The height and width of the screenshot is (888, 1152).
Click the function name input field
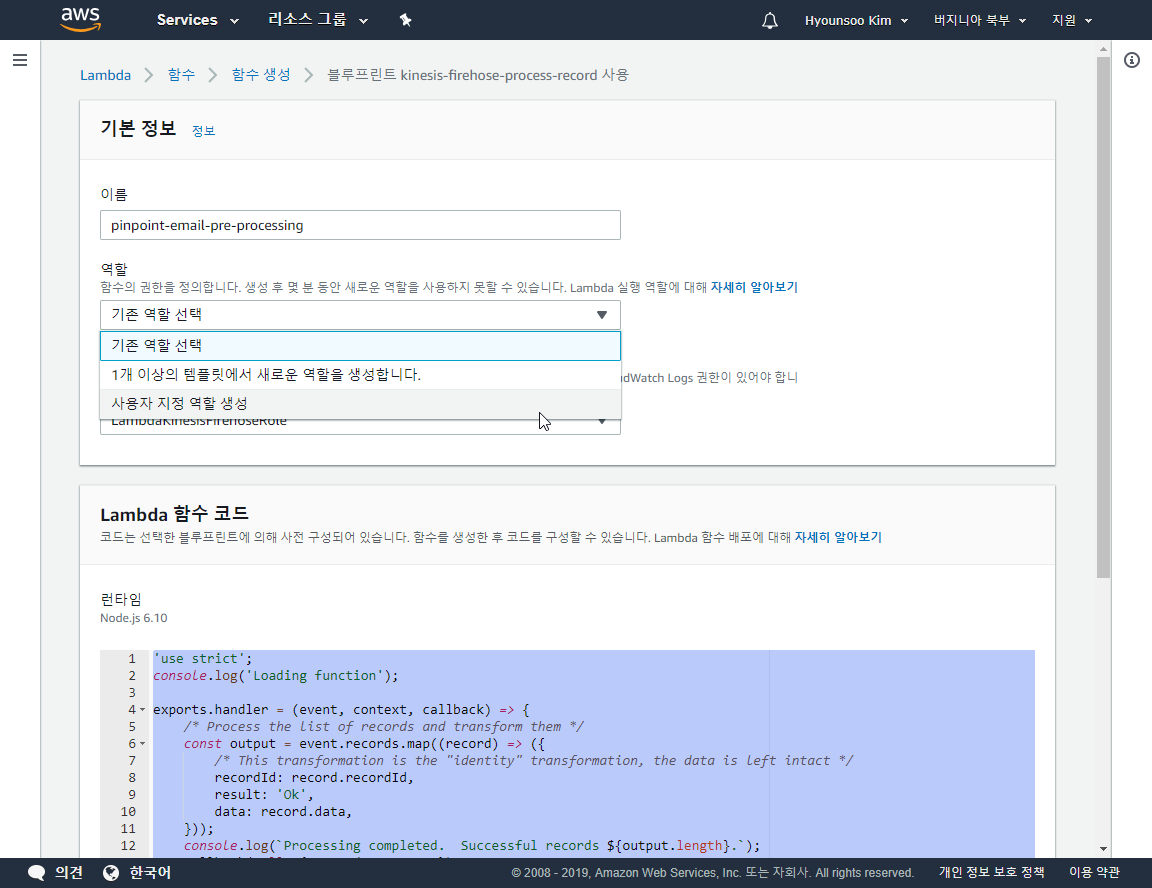(360, 225)
